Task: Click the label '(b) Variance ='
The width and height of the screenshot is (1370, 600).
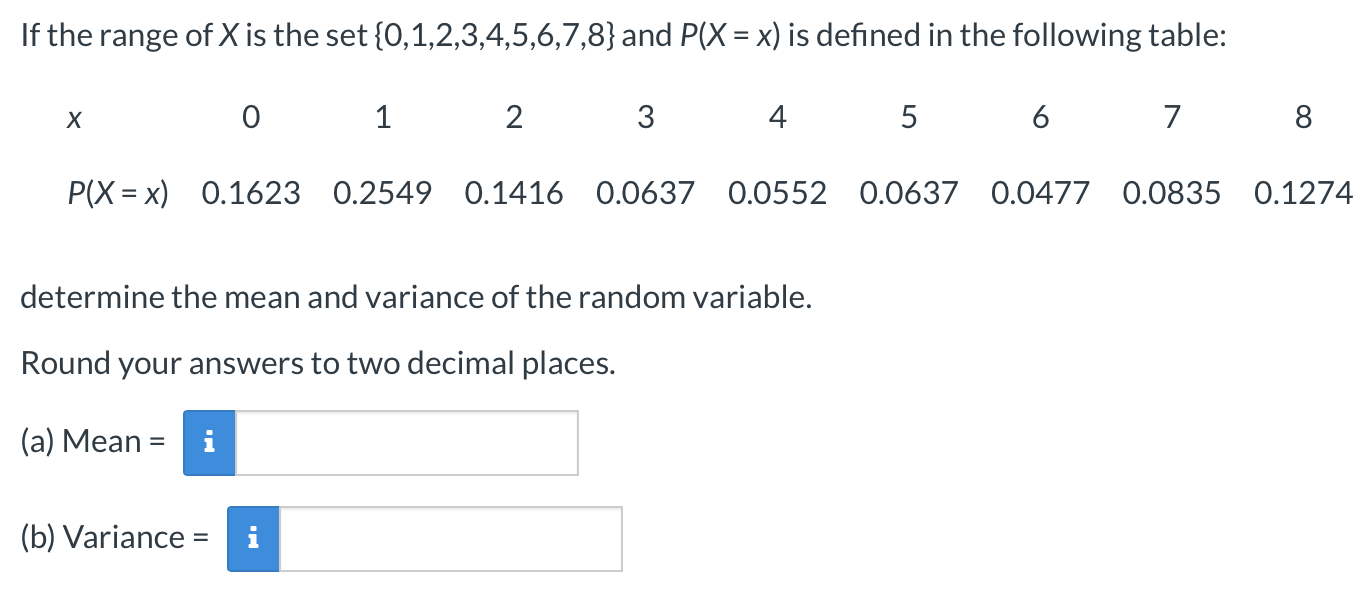Action: coord(113,538)
